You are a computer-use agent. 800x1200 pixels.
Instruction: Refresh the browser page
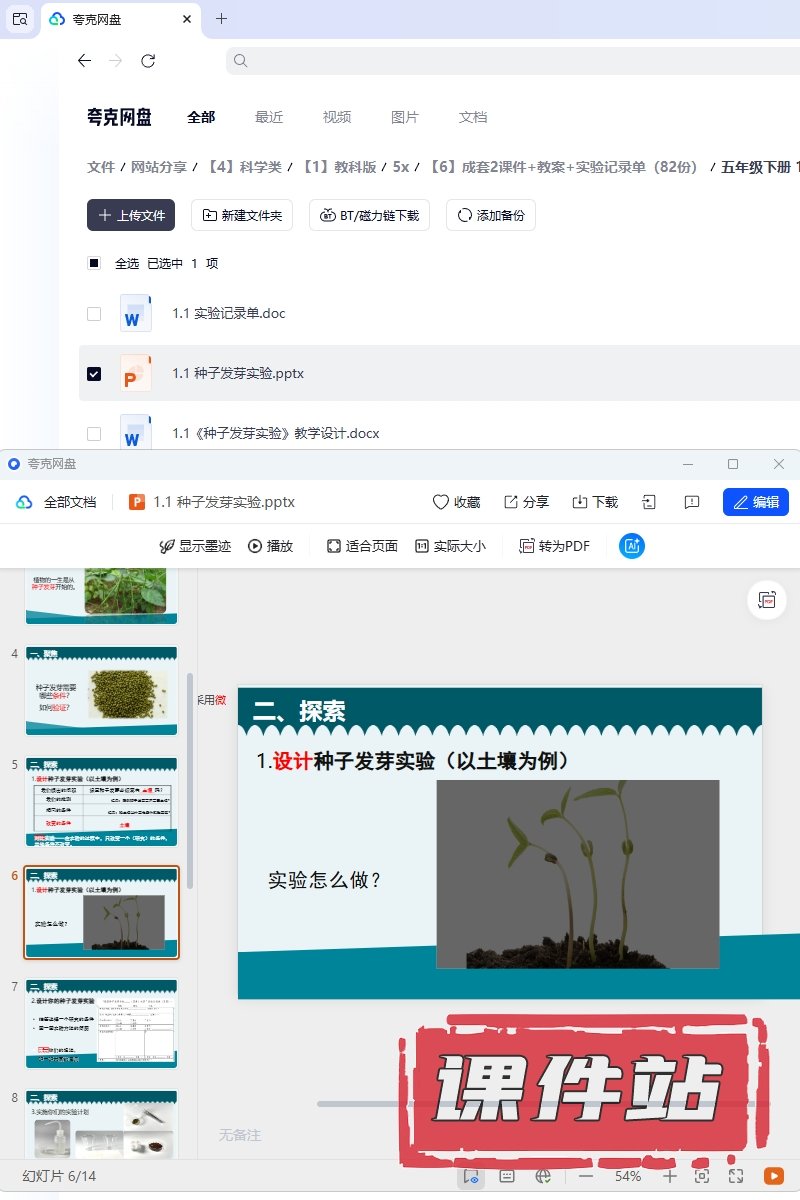point(148,61)
